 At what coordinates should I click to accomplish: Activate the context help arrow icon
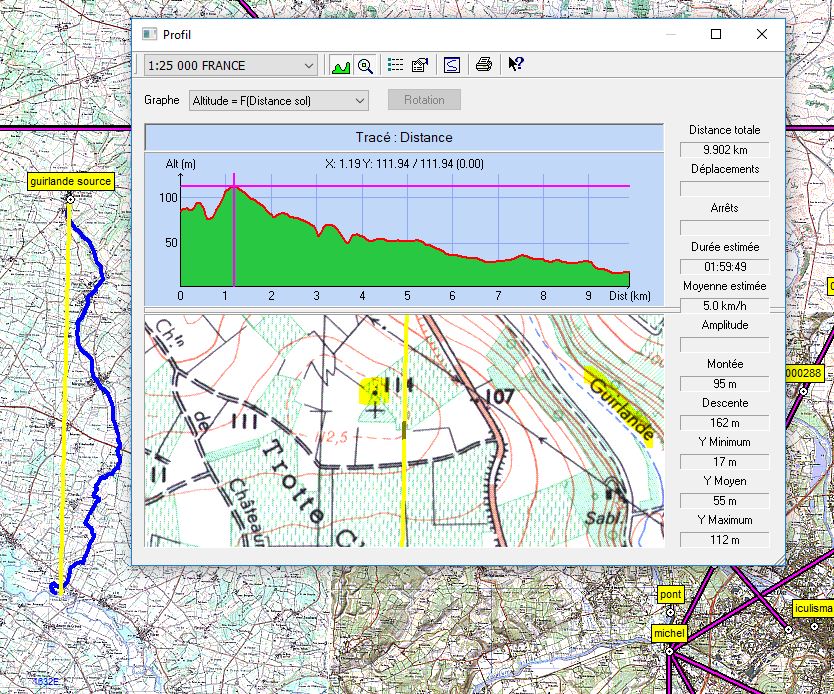point(515,65)
